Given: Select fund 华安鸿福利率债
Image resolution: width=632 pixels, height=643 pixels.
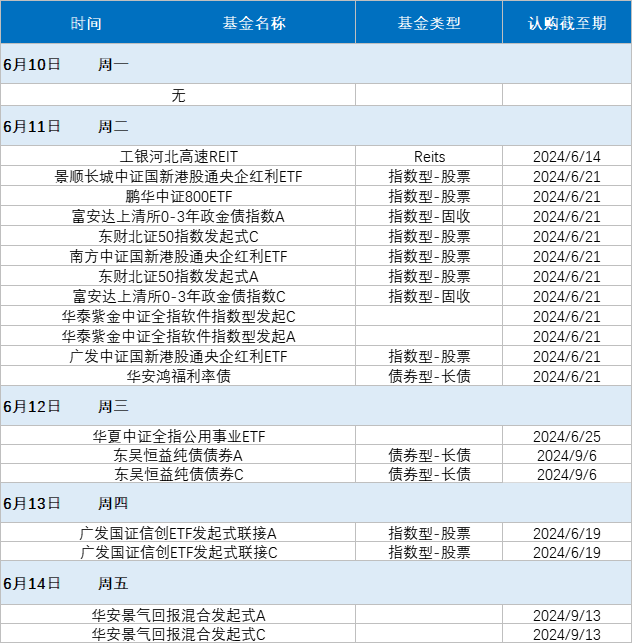Looking at the screenshot, I should [x=178, y=376].
